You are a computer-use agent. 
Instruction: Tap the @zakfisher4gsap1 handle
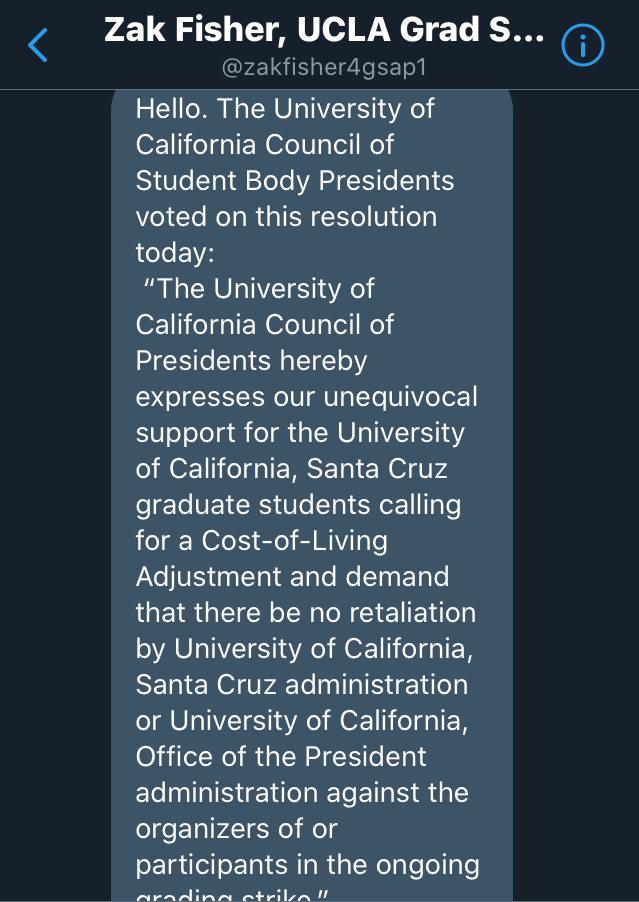pos(324,70)
